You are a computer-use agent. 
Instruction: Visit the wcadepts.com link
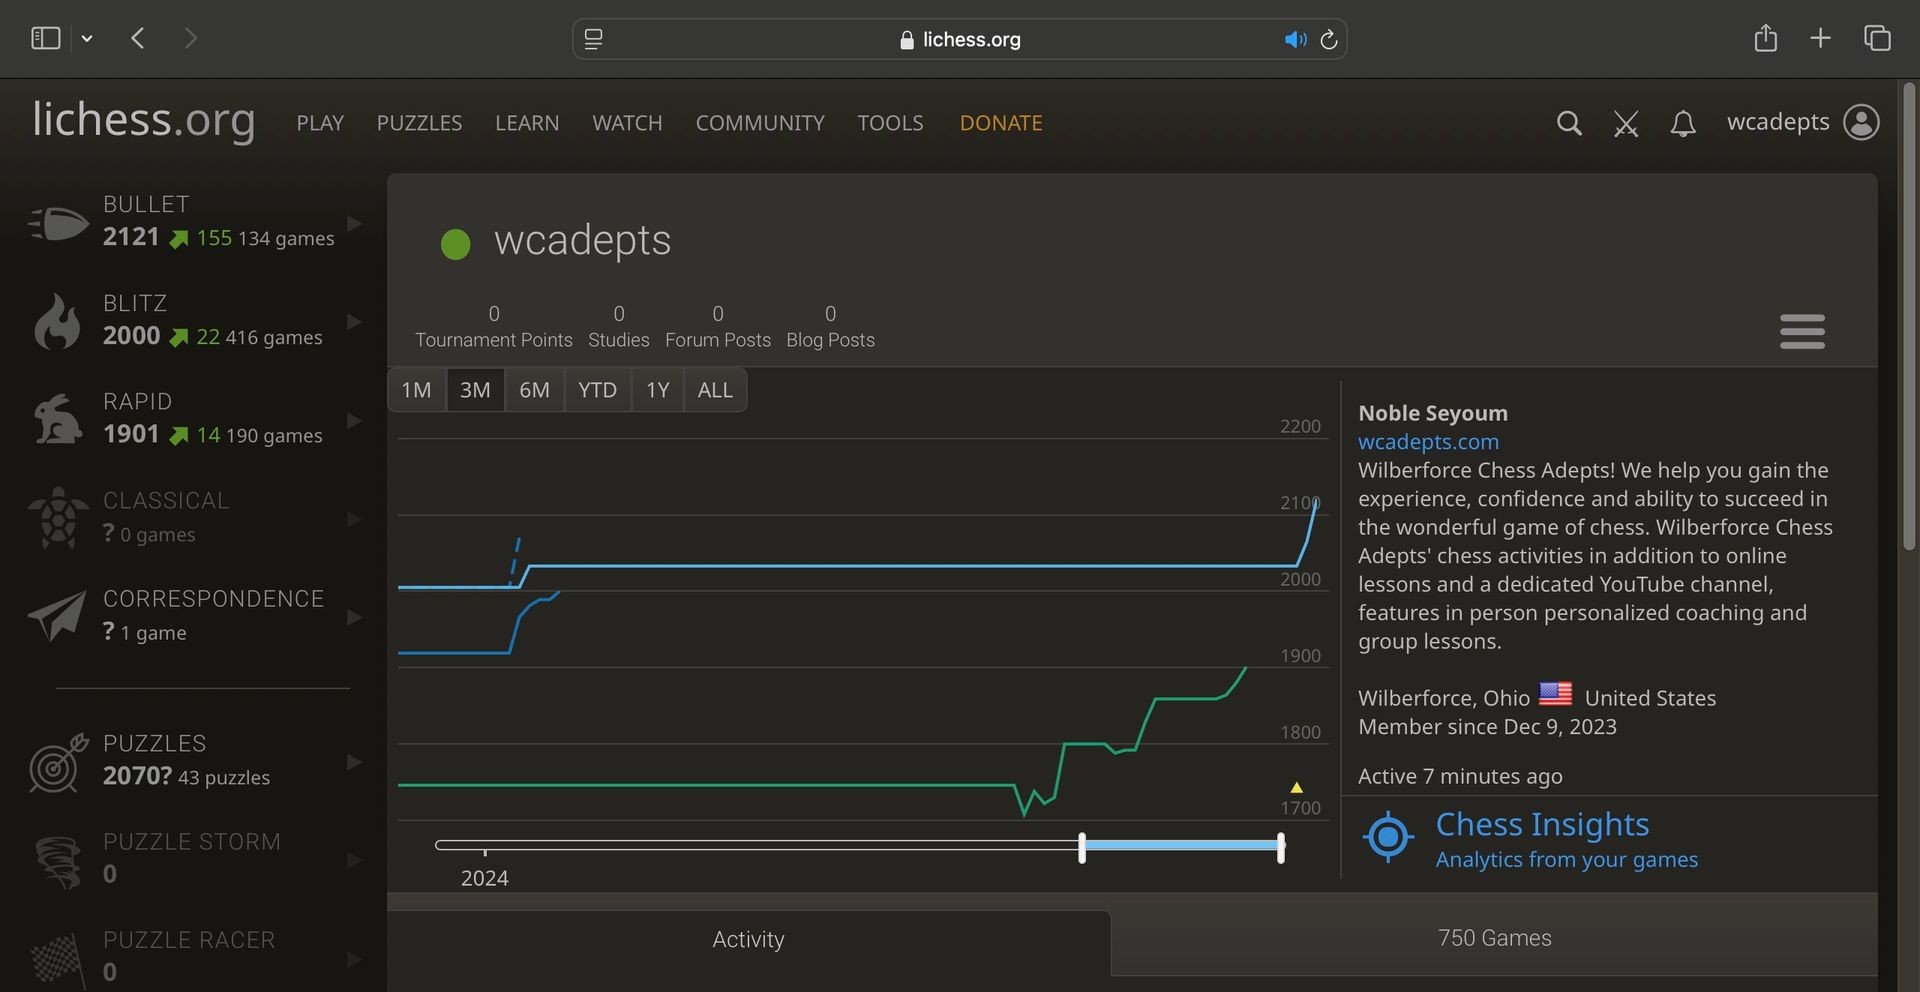[x=1428, y=442]
